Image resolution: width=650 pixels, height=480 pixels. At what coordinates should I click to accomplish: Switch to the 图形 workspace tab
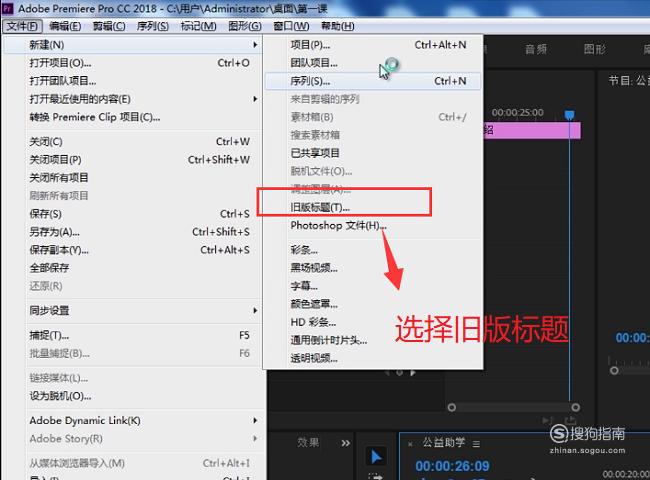coord(594,49)
